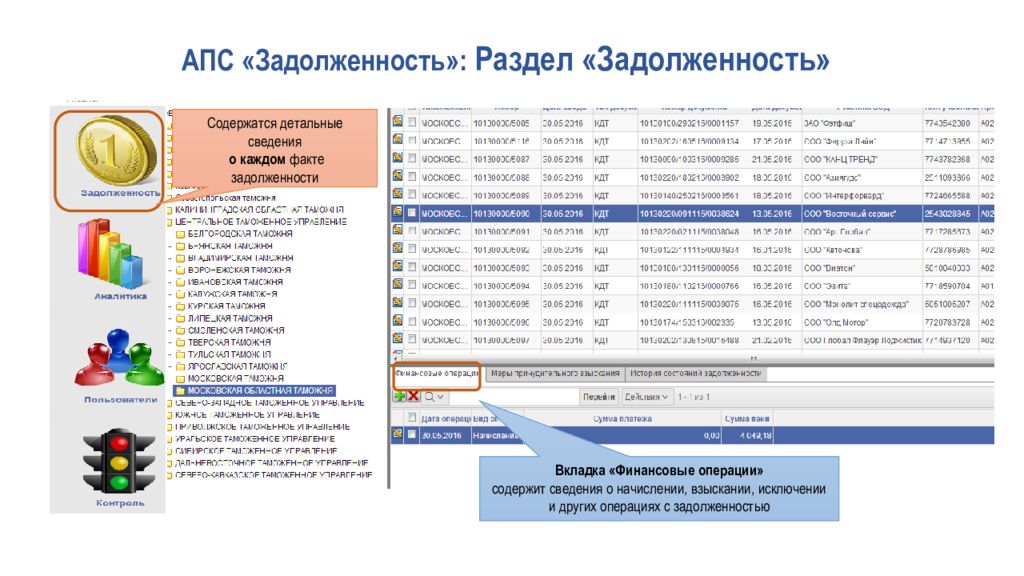Tick the checkbox in the Олд Мотор row

coord(412,321)
